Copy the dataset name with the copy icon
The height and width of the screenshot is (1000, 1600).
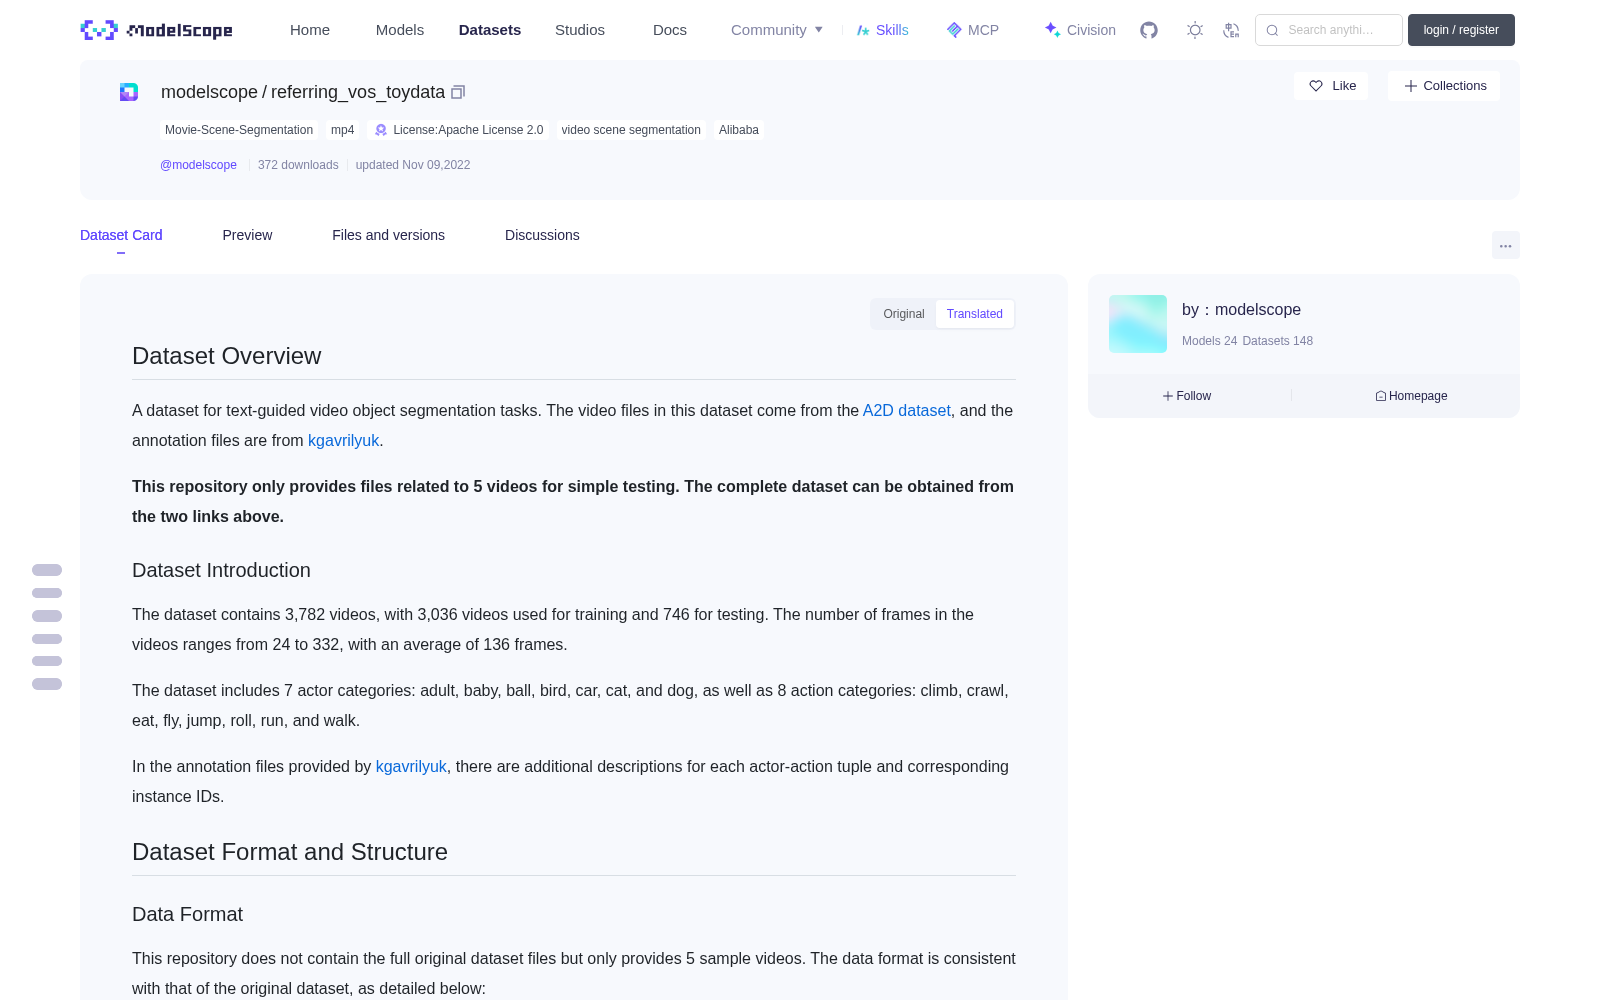point(458,92)
